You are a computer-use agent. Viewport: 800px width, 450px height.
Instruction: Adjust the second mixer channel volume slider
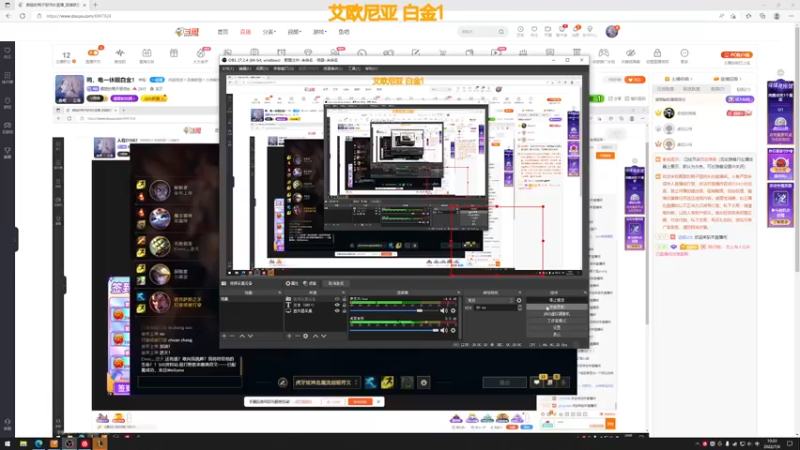[x=393, y=330]
